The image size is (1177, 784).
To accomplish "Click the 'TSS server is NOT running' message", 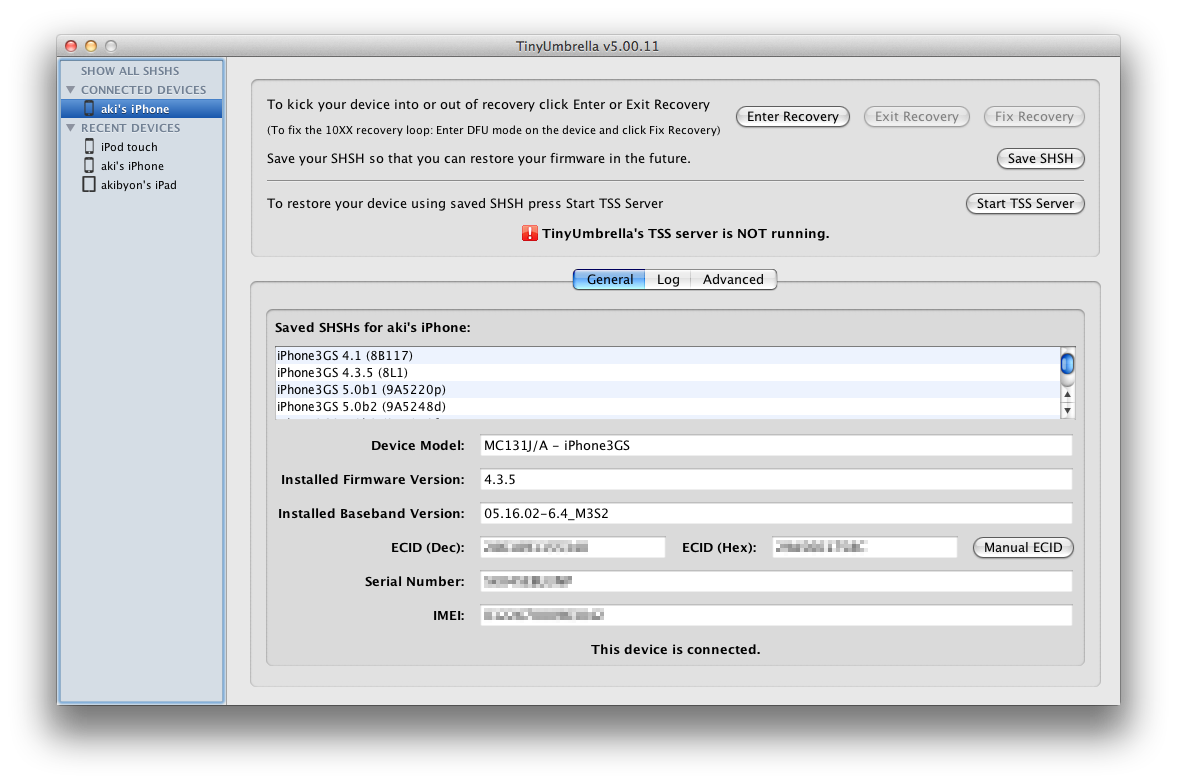I will 685,234.
